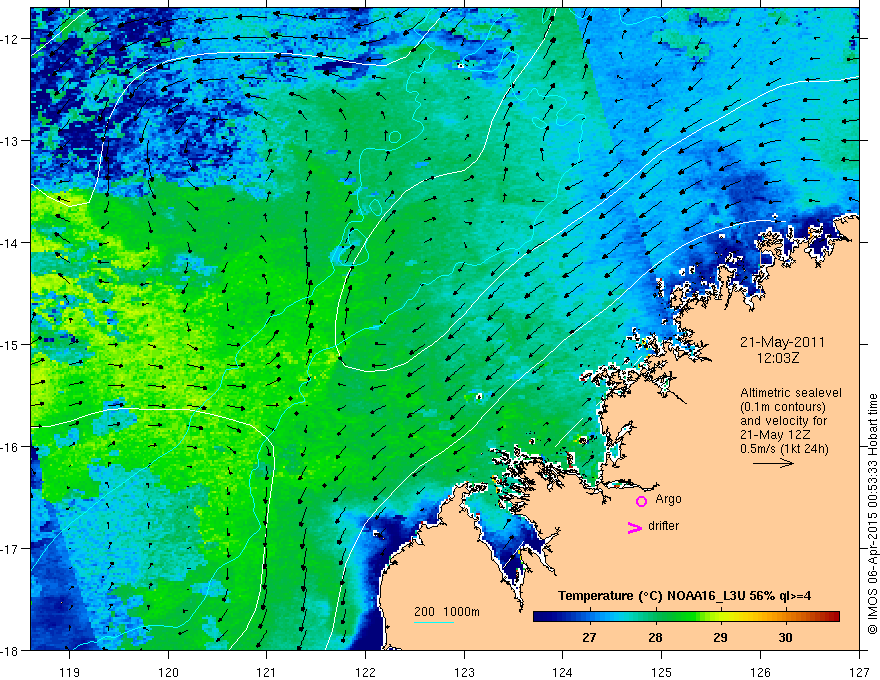Image resolution: width=880 pixels, height=680 pixels.
Task: Click the '0.5m/s (1kt 24h)' scale text
Action: click(x=784, y=449)
